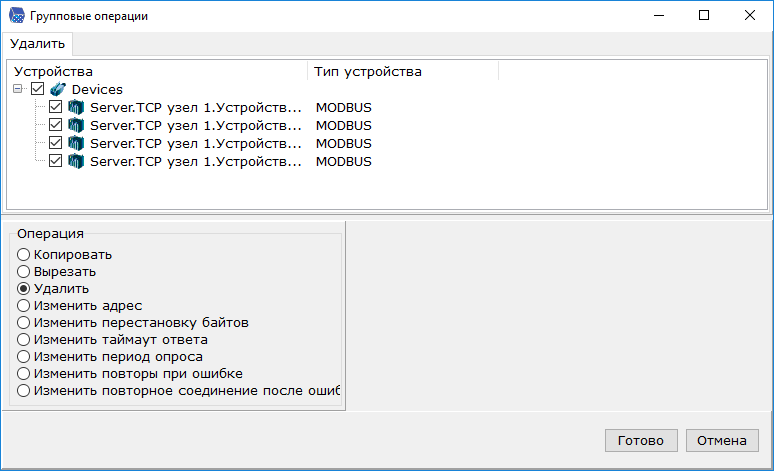Uncheck the last Server.TCP device checkbox

tap(56, 161)
